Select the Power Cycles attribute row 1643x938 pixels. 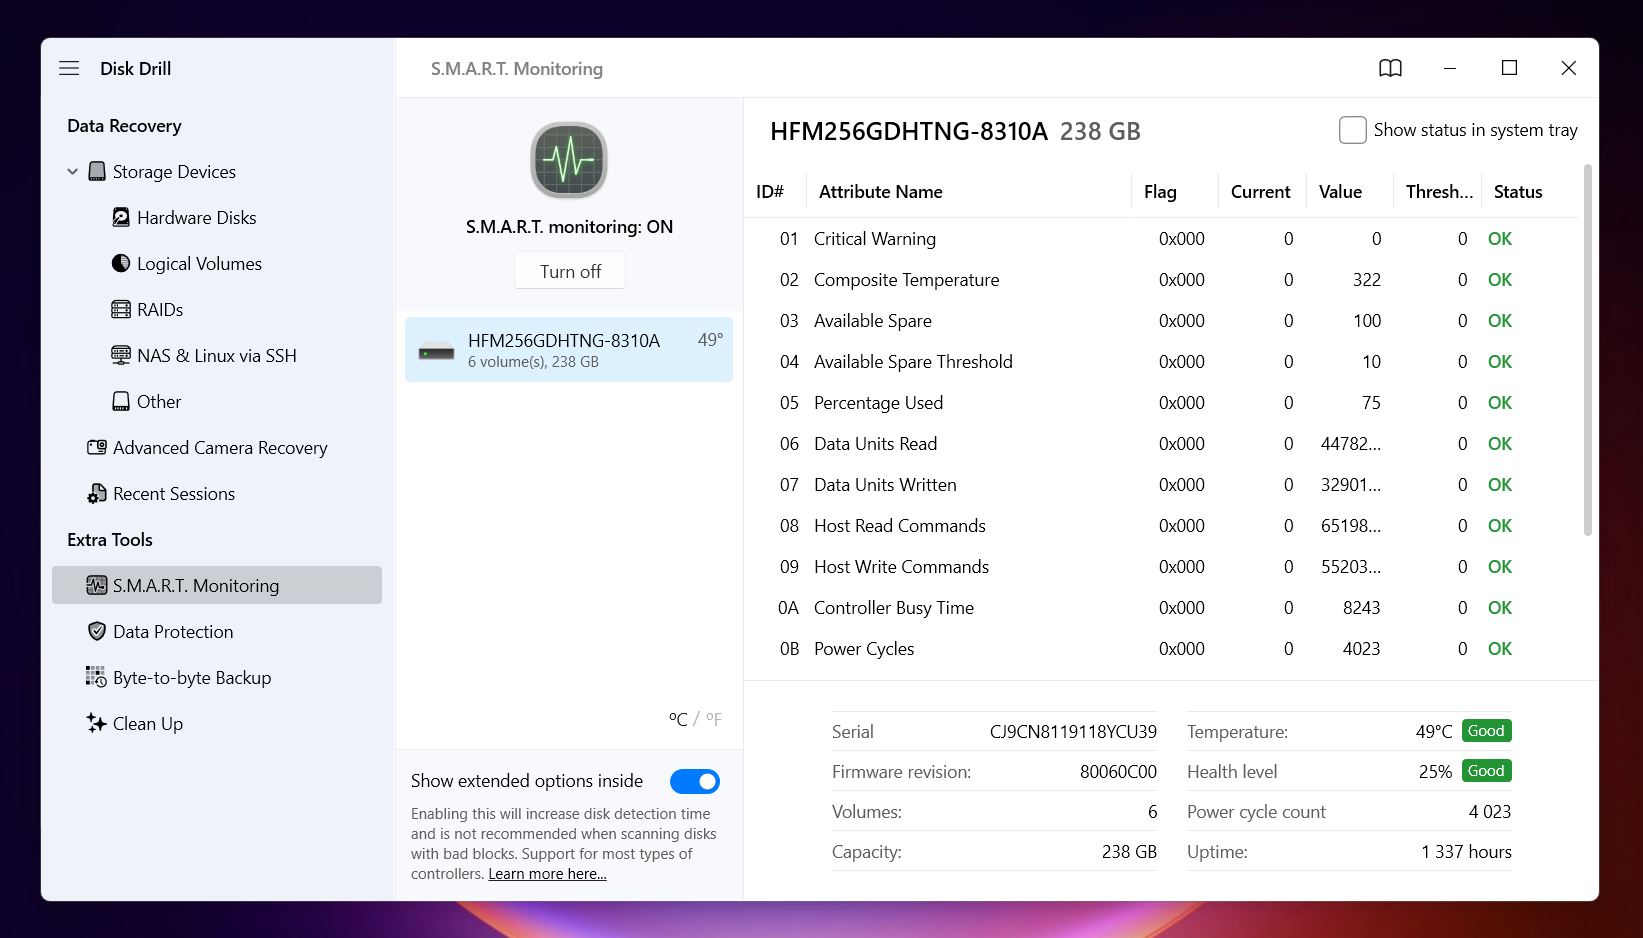pyautogui.click(x=1162, y=649)
